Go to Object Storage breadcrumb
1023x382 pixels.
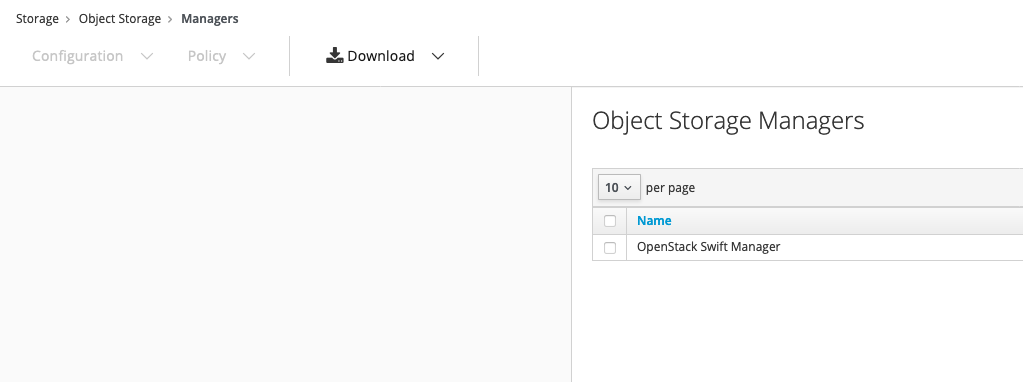click(120, 19)
